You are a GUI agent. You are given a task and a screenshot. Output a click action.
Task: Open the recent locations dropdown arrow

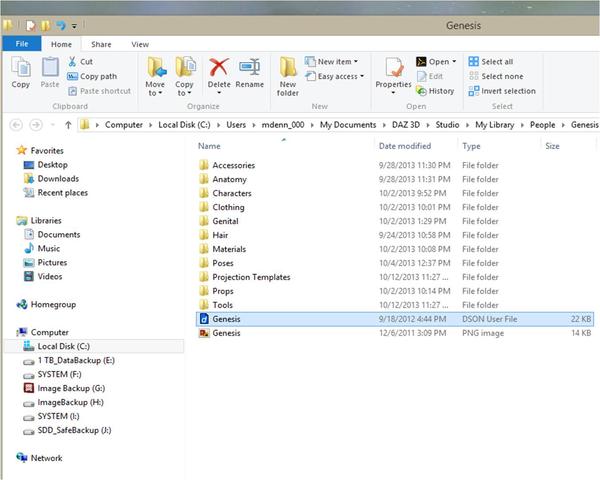pyautogui.click(x=53, y=125)
